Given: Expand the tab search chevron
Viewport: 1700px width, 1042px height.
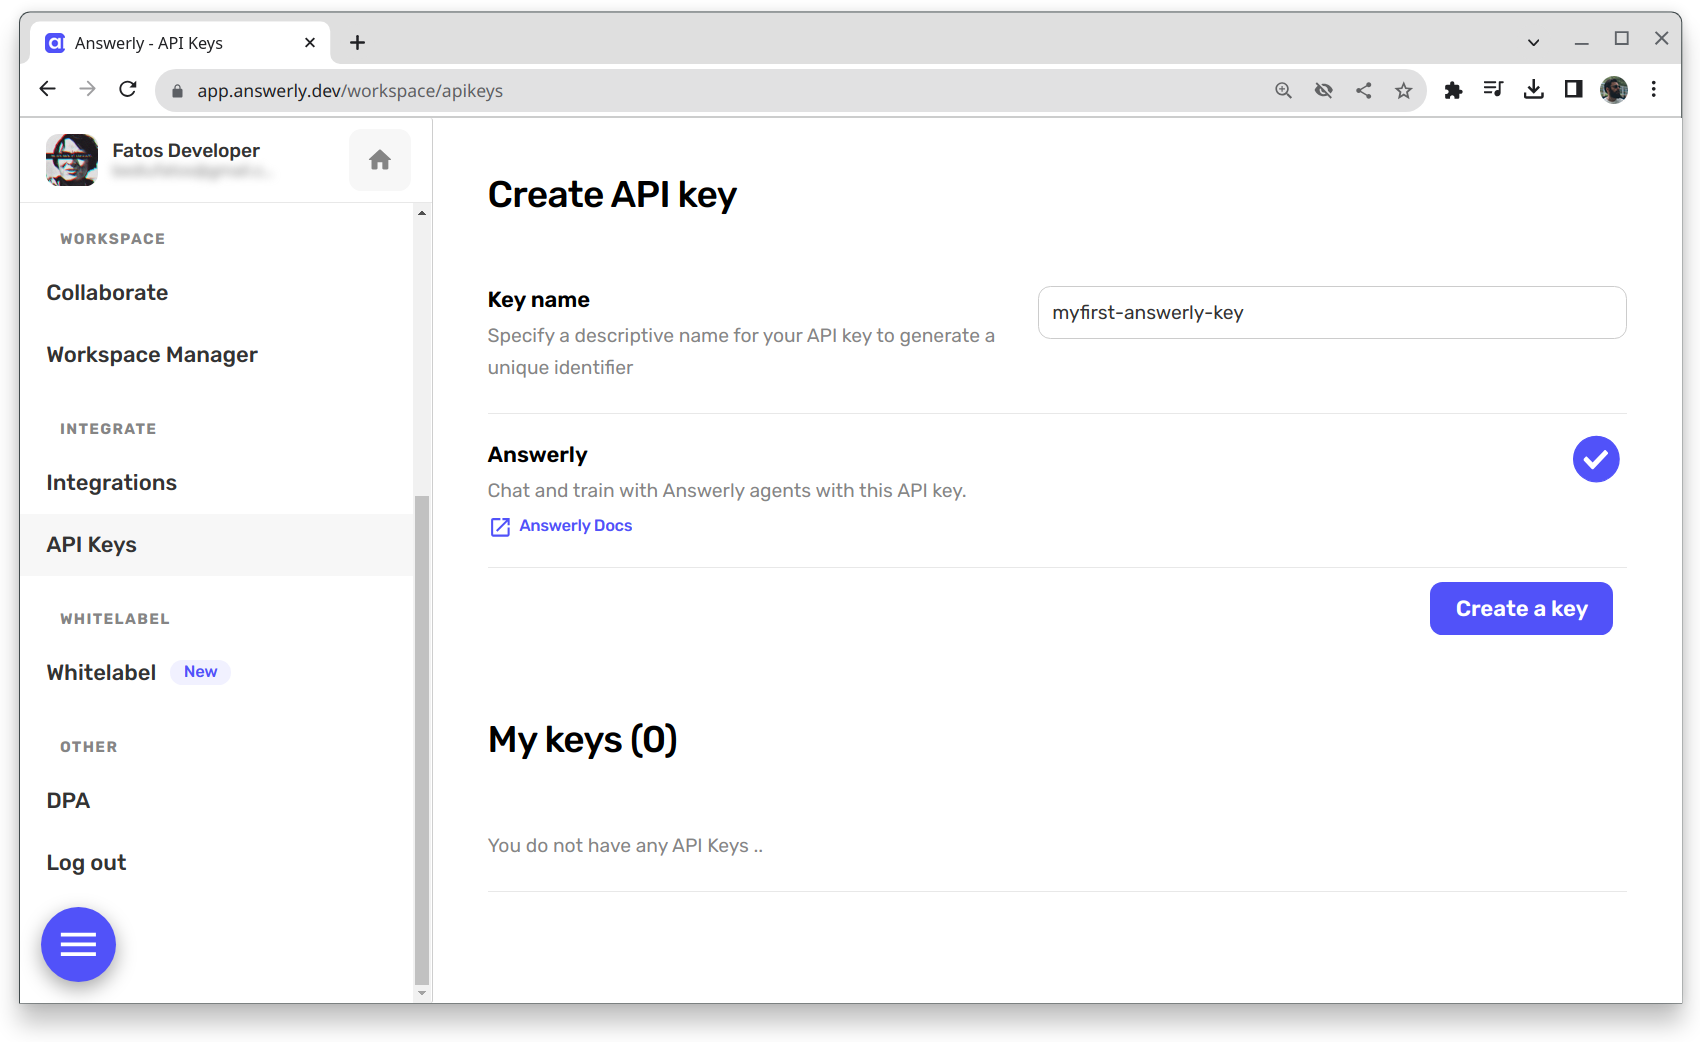Looking at the screenshot, I should pos(1533,43).
